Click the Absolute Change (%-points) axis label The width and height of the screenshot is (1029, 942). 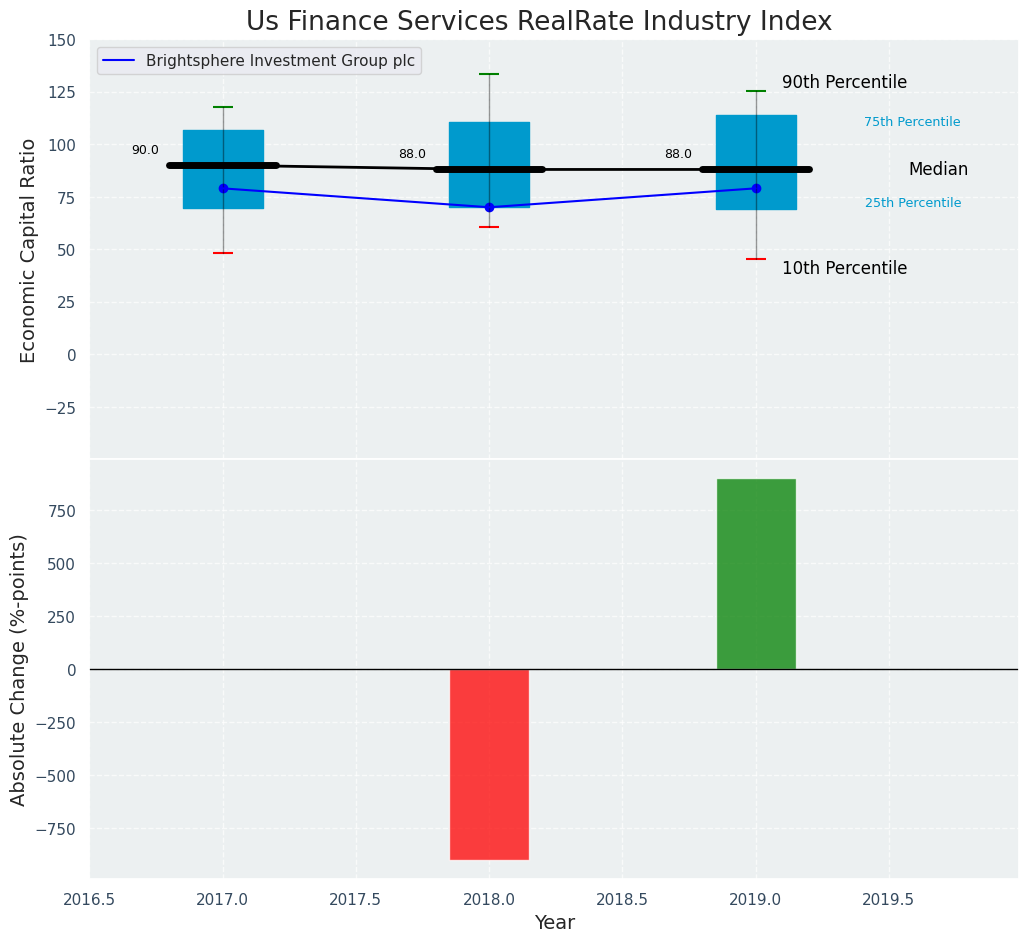[x=19, y=669]
